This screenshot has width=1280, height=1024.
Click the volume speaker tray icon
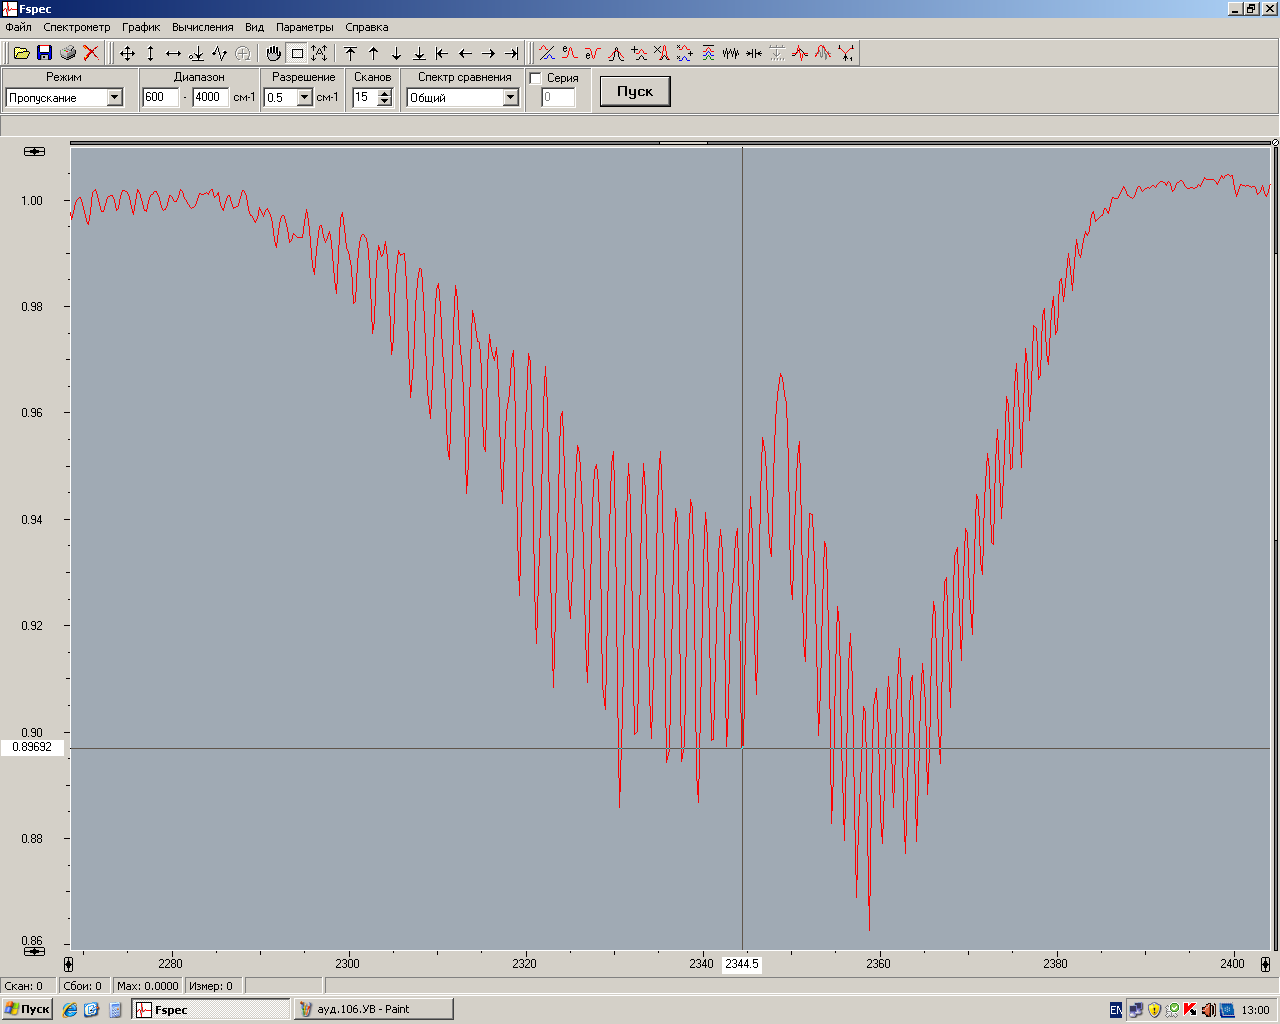pos(1208,1010)
